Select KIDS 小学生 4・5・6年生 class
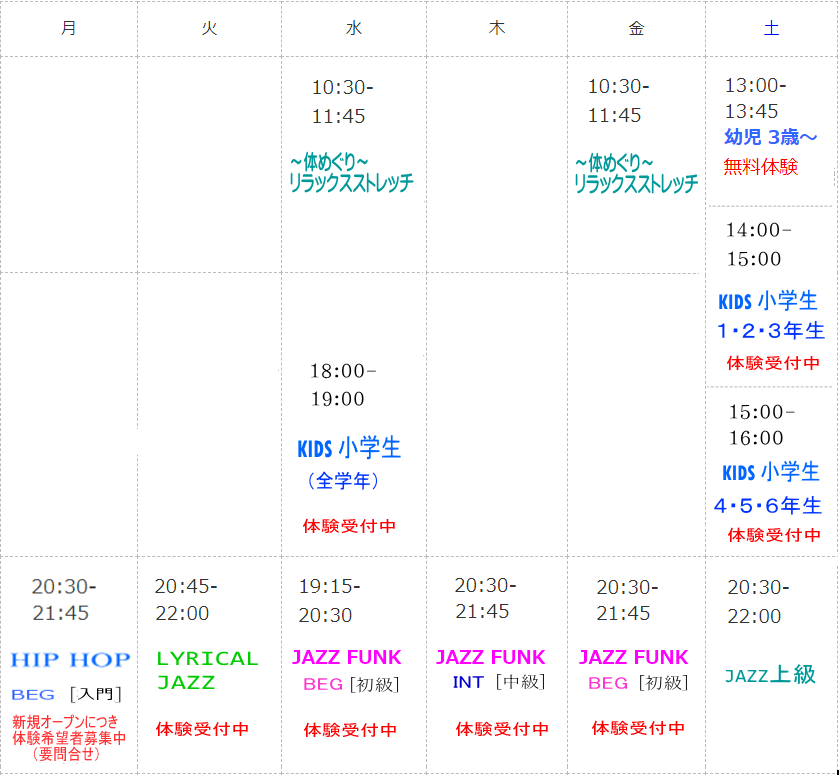Viewport: 839px width, 775px height. 771,488
